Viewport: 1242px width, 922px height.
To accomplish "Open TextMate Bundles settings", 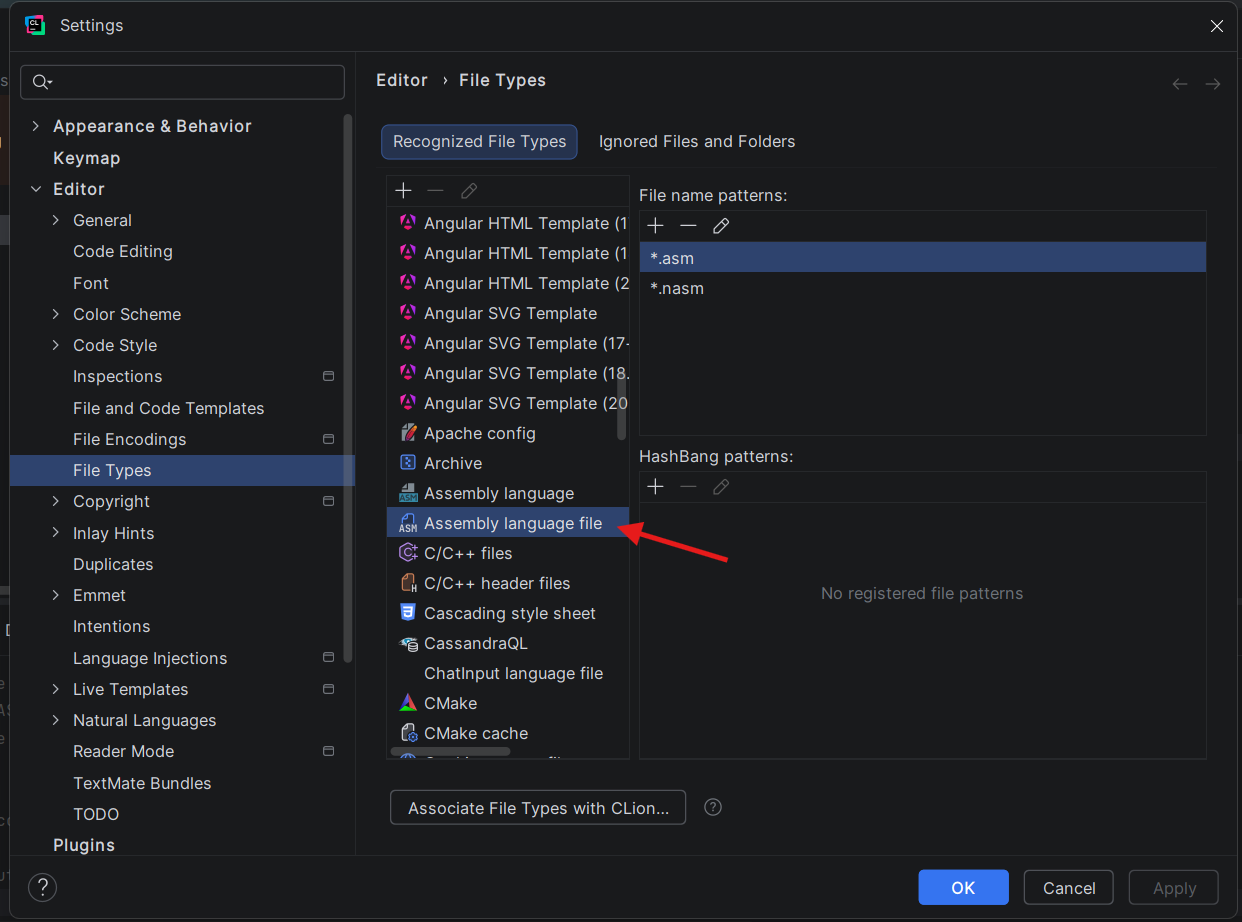I will coord(142,783).
